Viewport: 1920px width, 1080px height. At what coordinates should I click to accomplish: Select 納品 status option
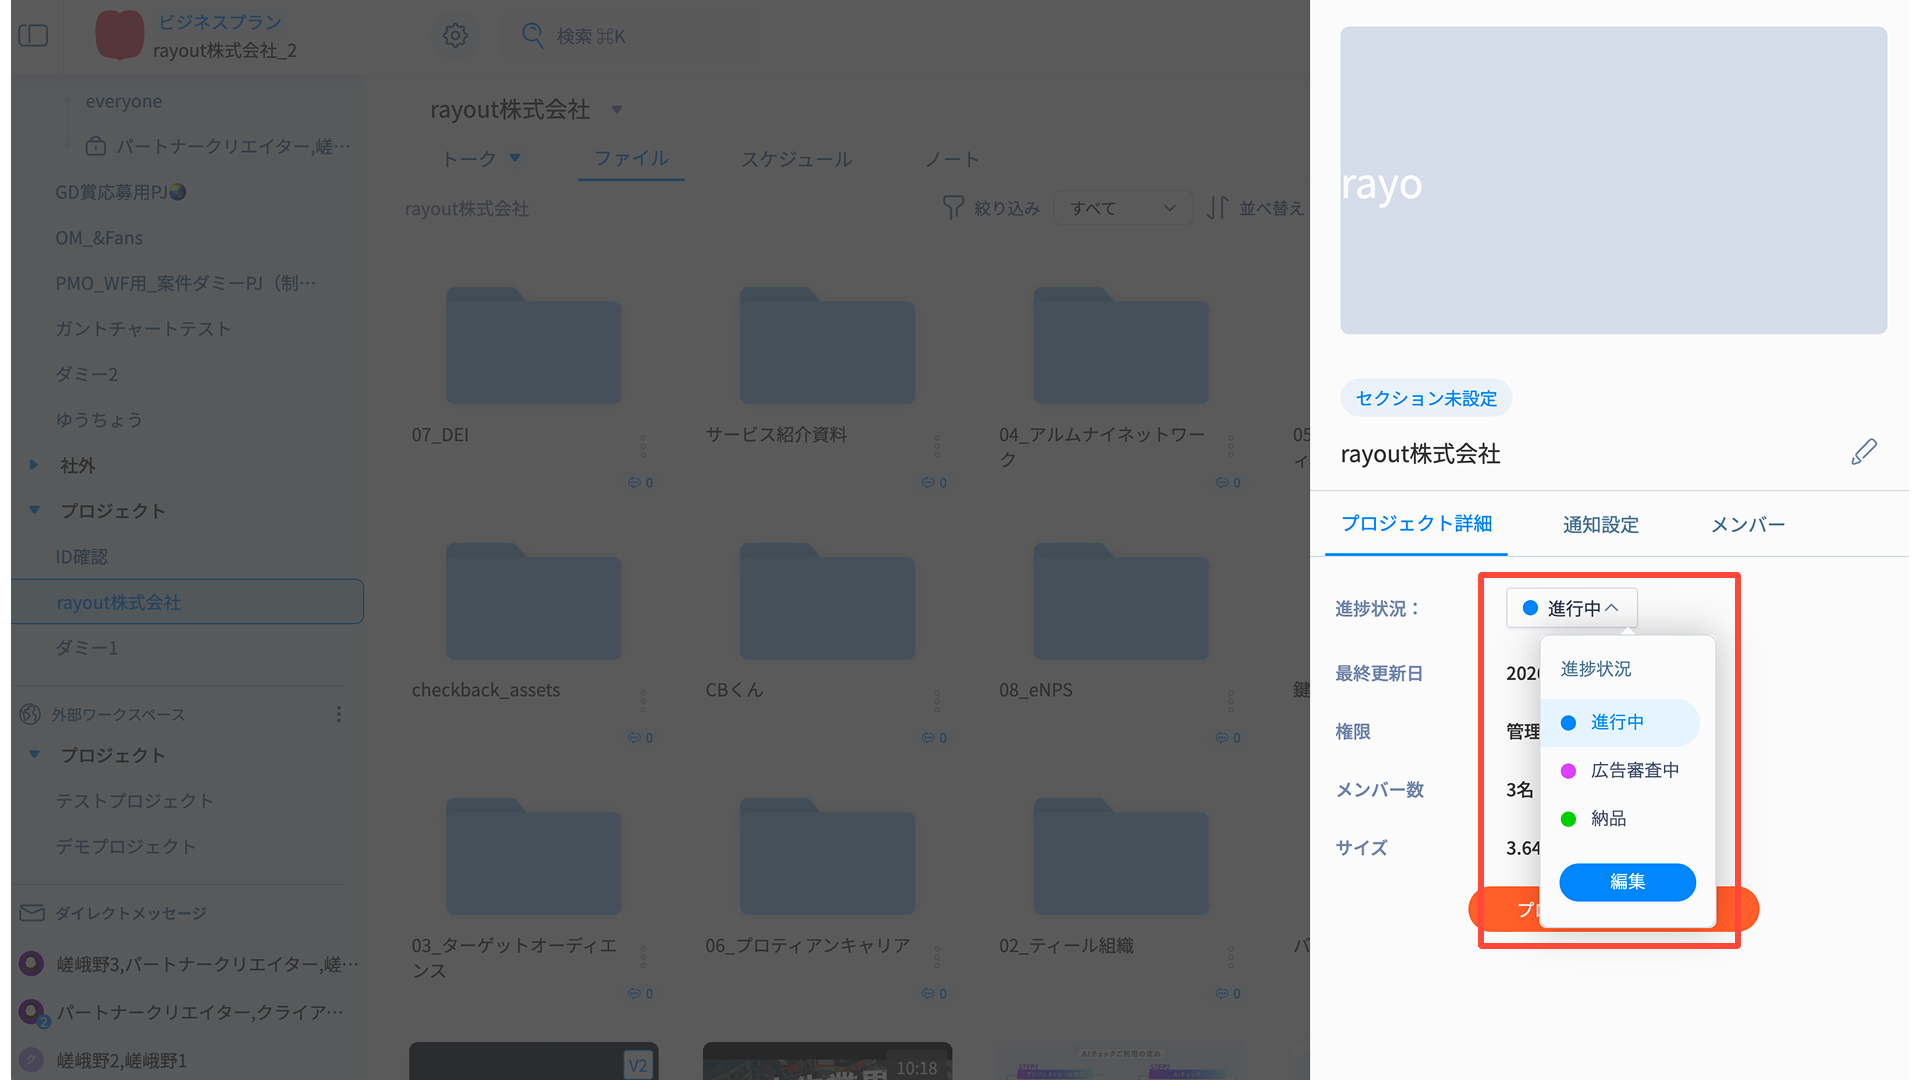[1608, 818]
